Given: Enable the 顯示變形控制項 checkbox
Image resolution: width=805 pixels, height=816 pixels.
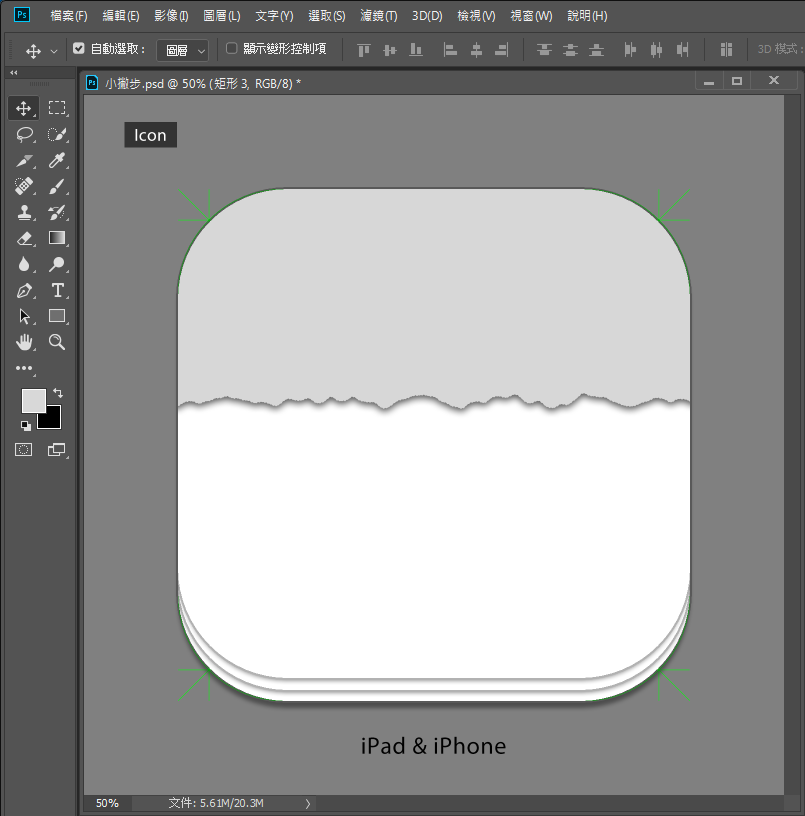Looking at the screenshot, I should coord(232,48).
